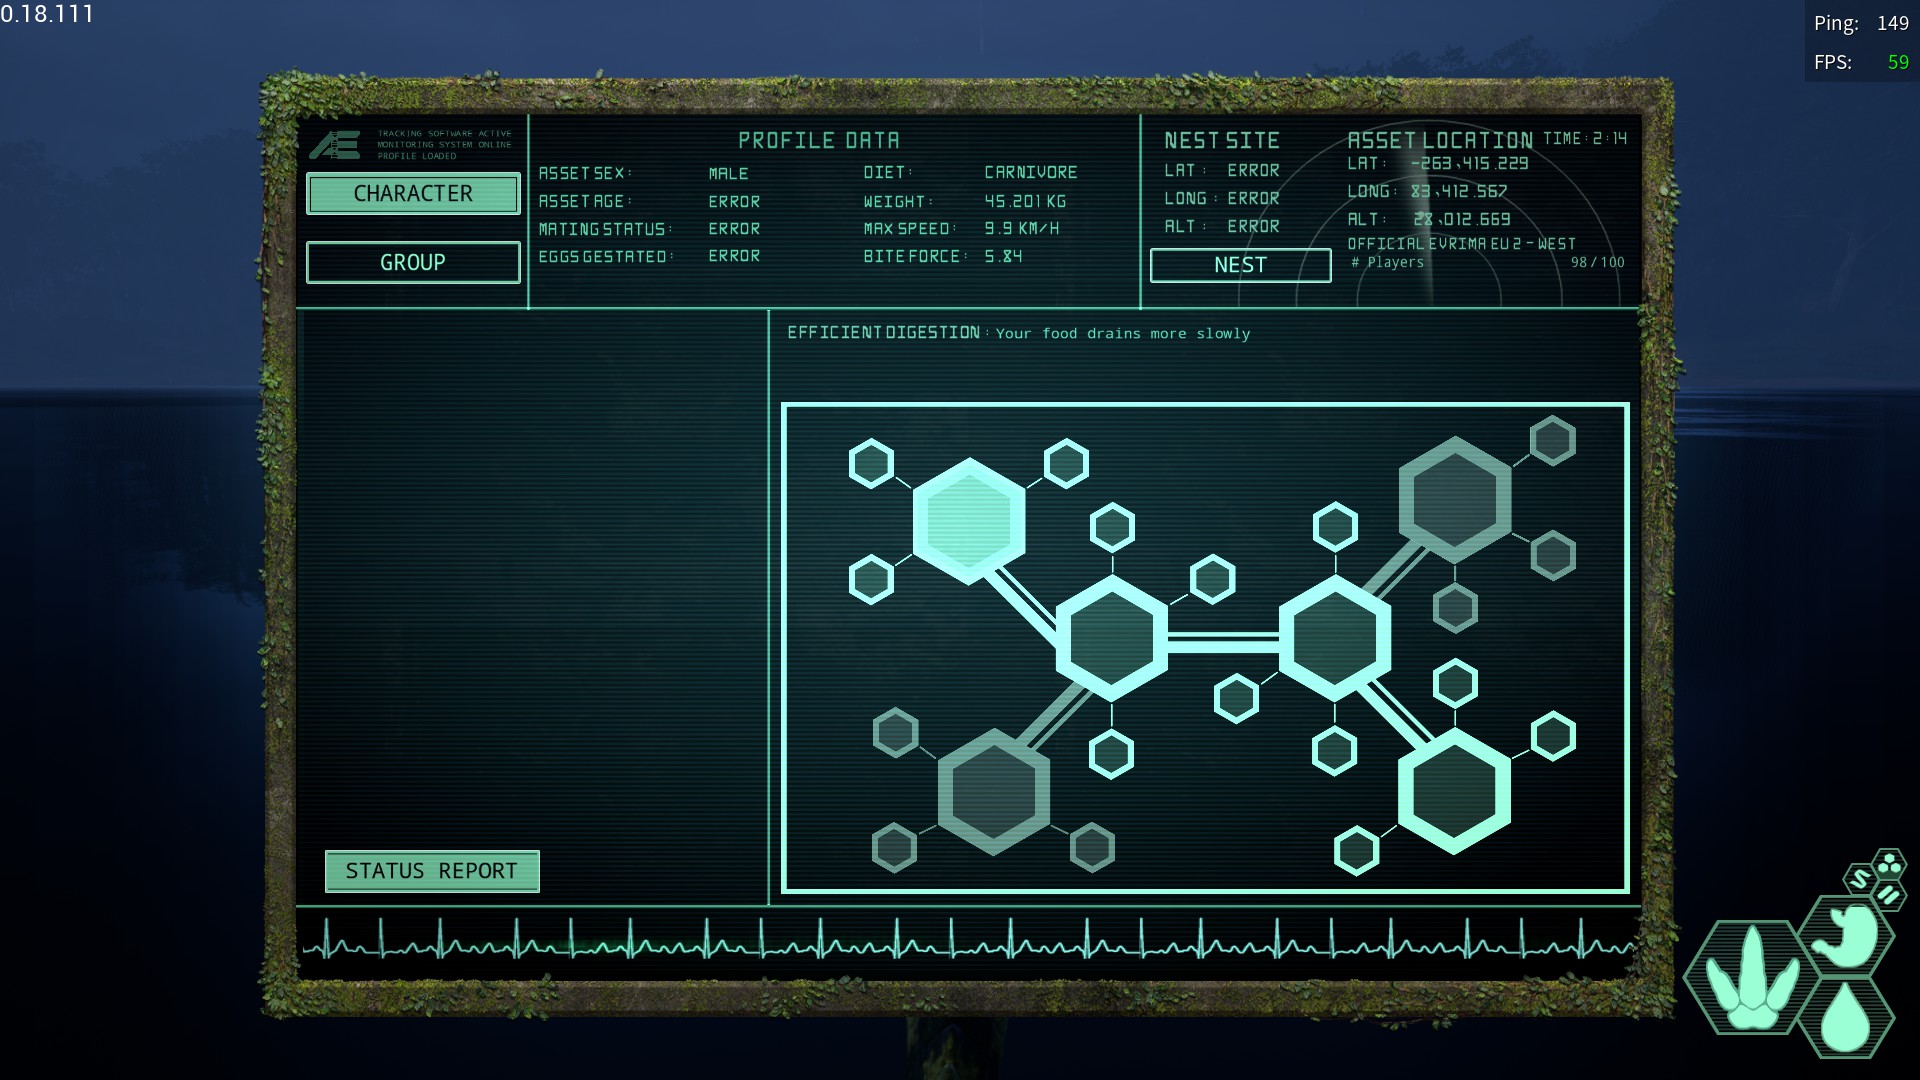Viewport: 1920px width, 1080px height.
Task: Click the small double diagonal bars hexagon
Action: pyautogui.click(x=1888, y=895)
